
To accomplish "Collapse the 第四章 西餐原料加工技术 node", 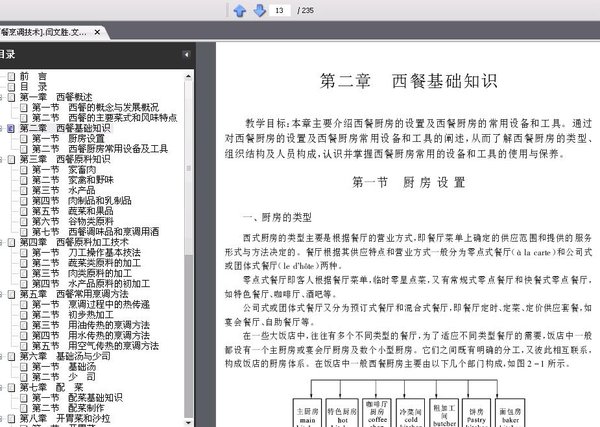I will point(1,242).
